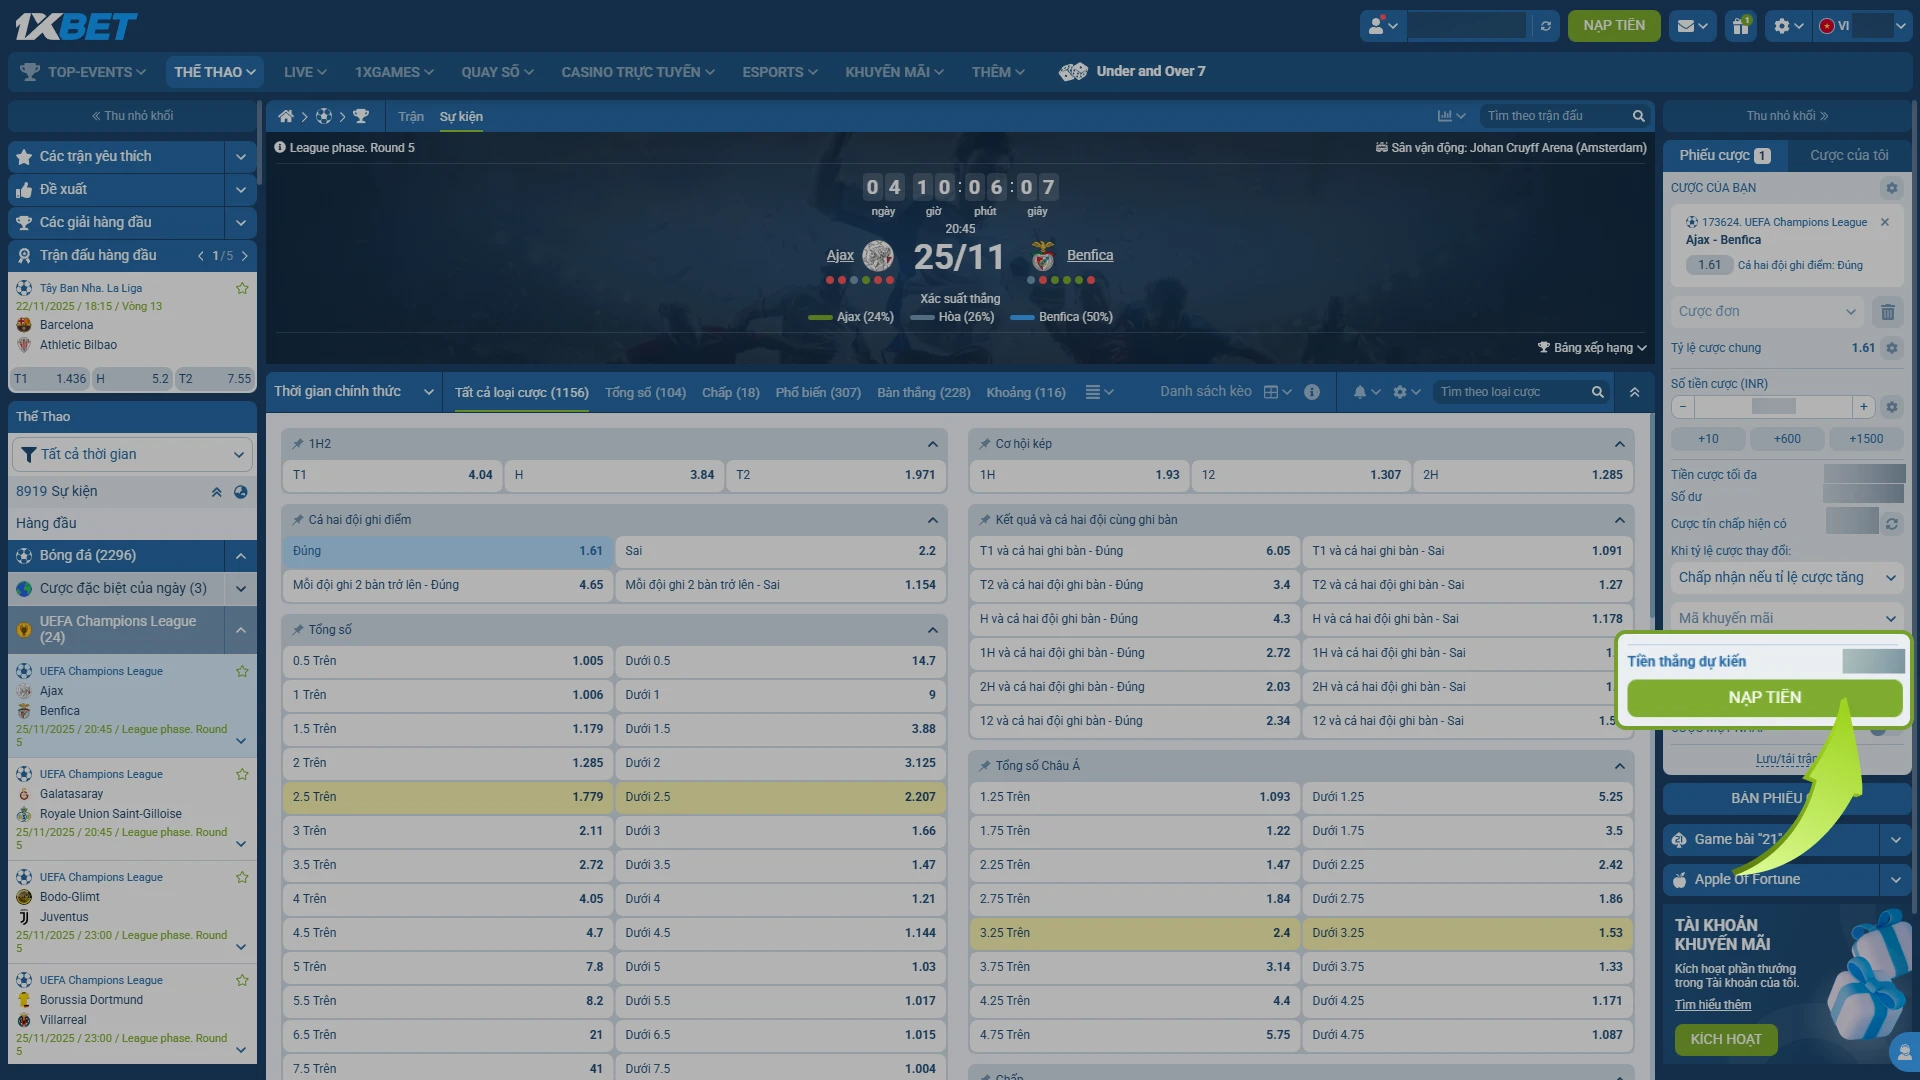Star the Bodo-Glimt vs Juventus match
The image size is (1920, 1080).
tap(242, 877)
